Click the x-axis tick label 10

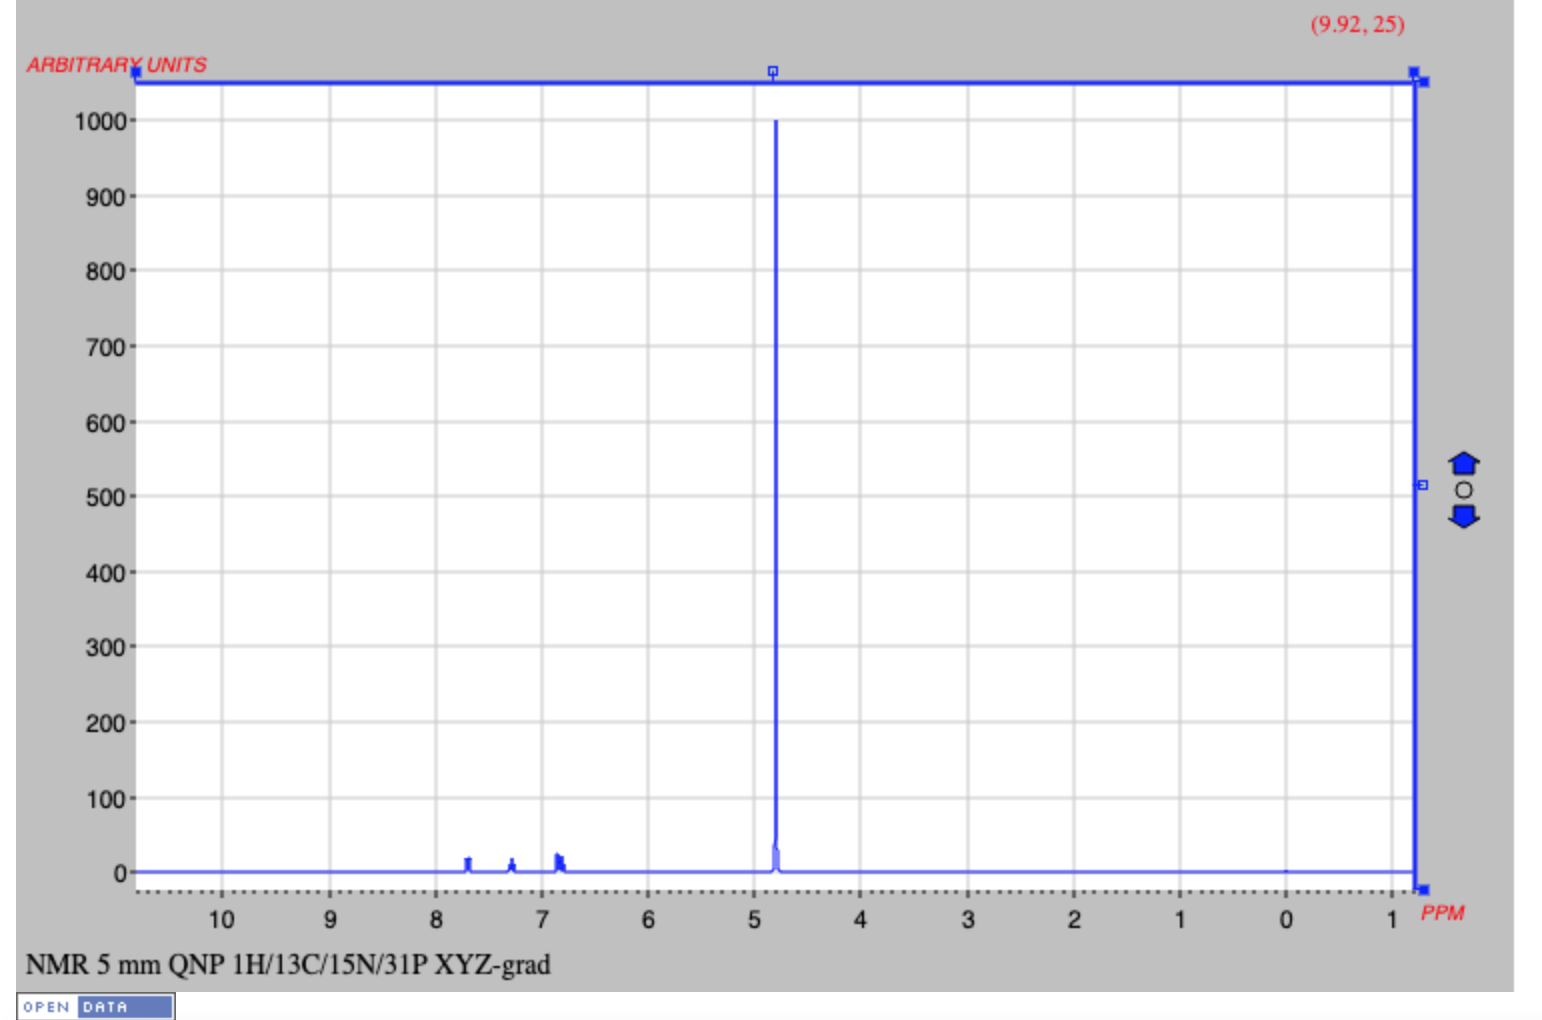(x=221, y=920)
